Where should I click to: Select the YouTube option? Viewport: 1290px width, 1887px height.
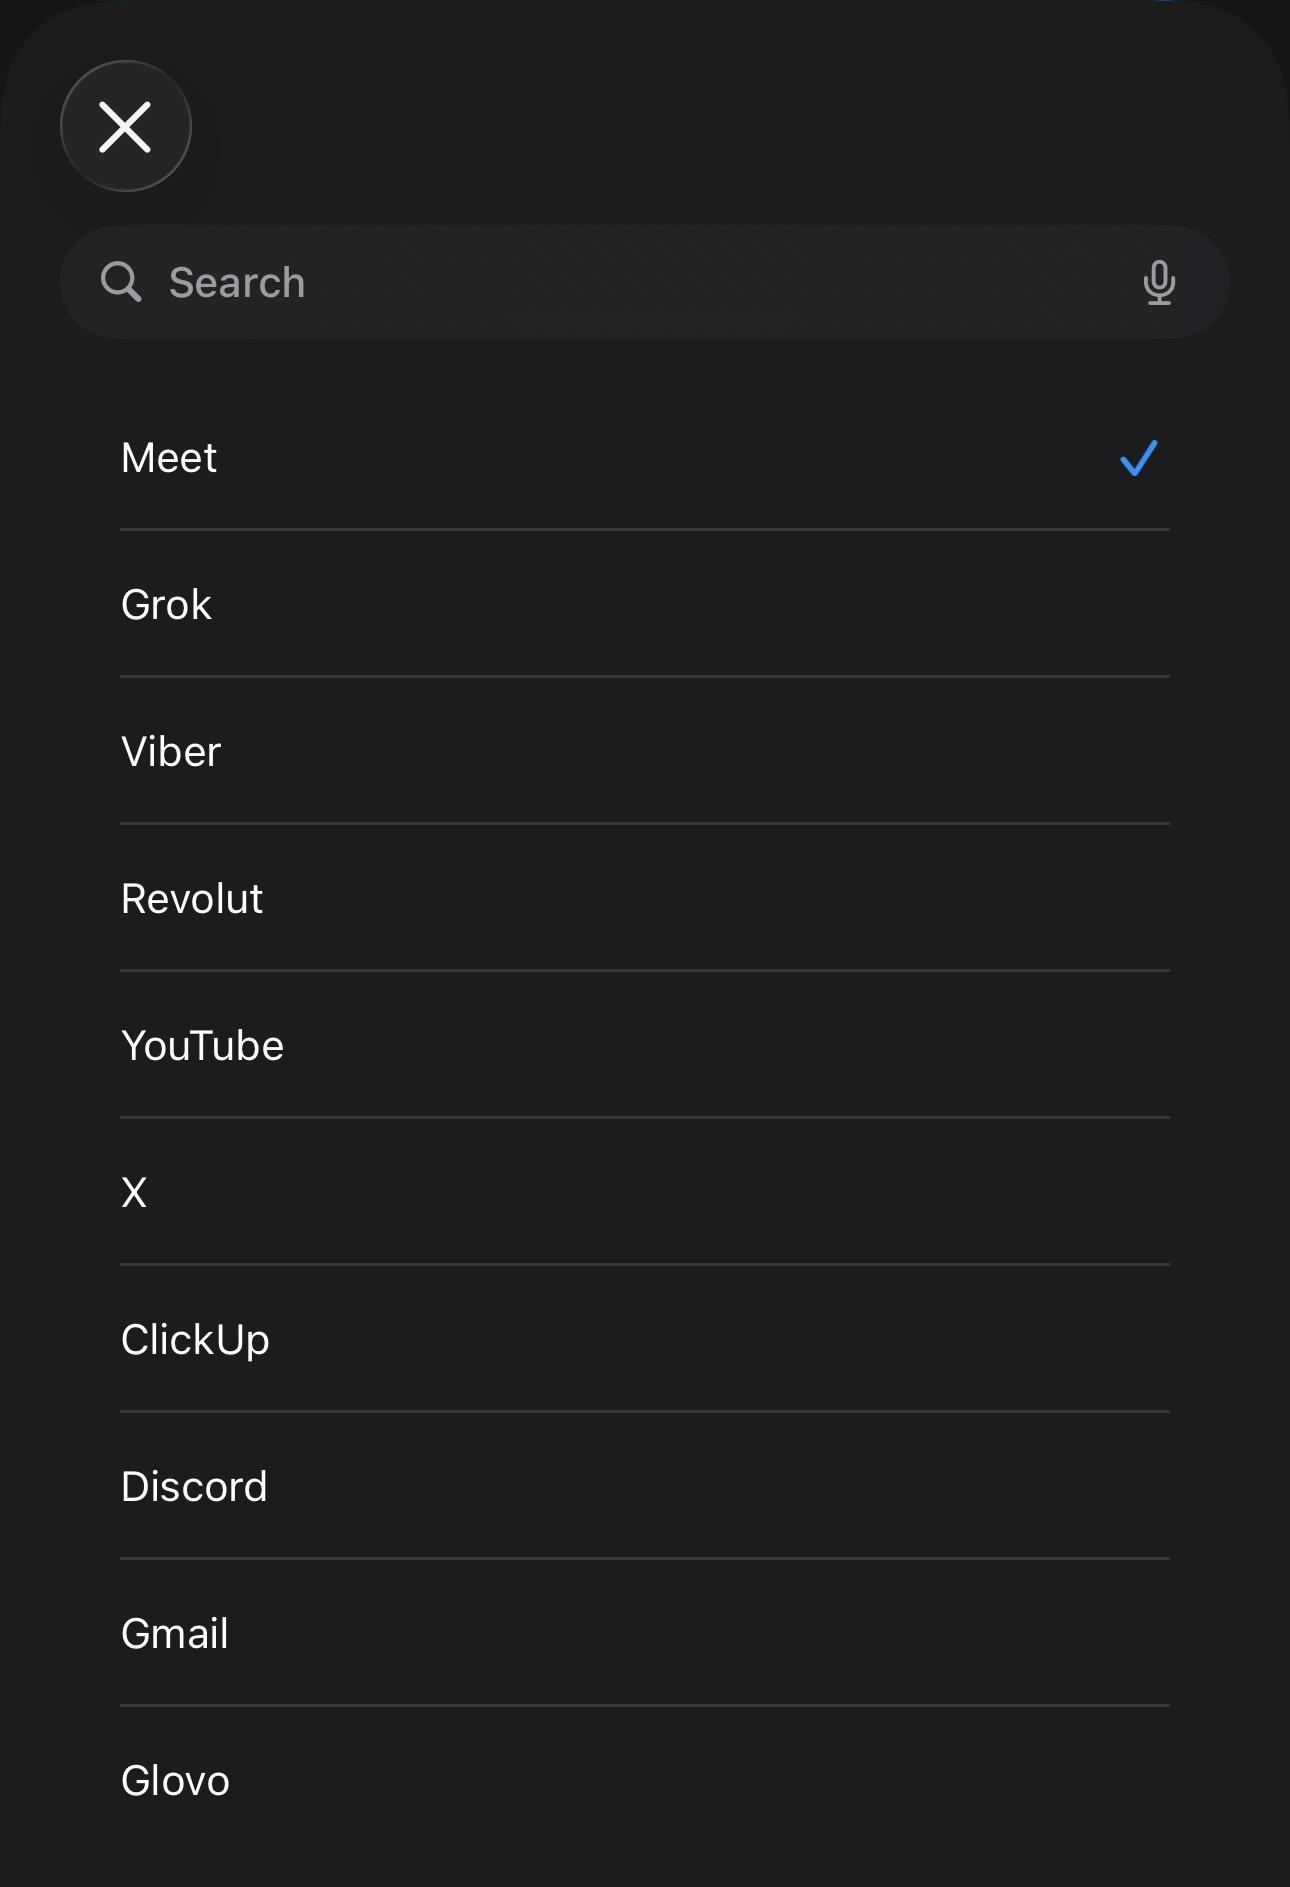[203, 1046]
